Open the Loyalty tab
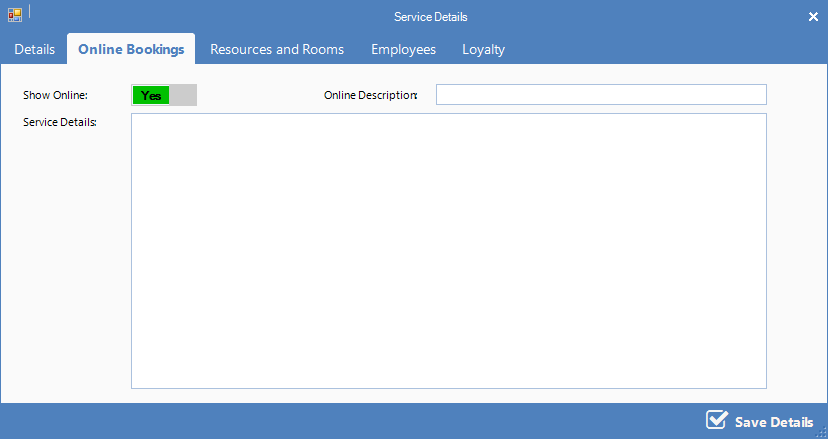828x439 pixels. point(483,49)
